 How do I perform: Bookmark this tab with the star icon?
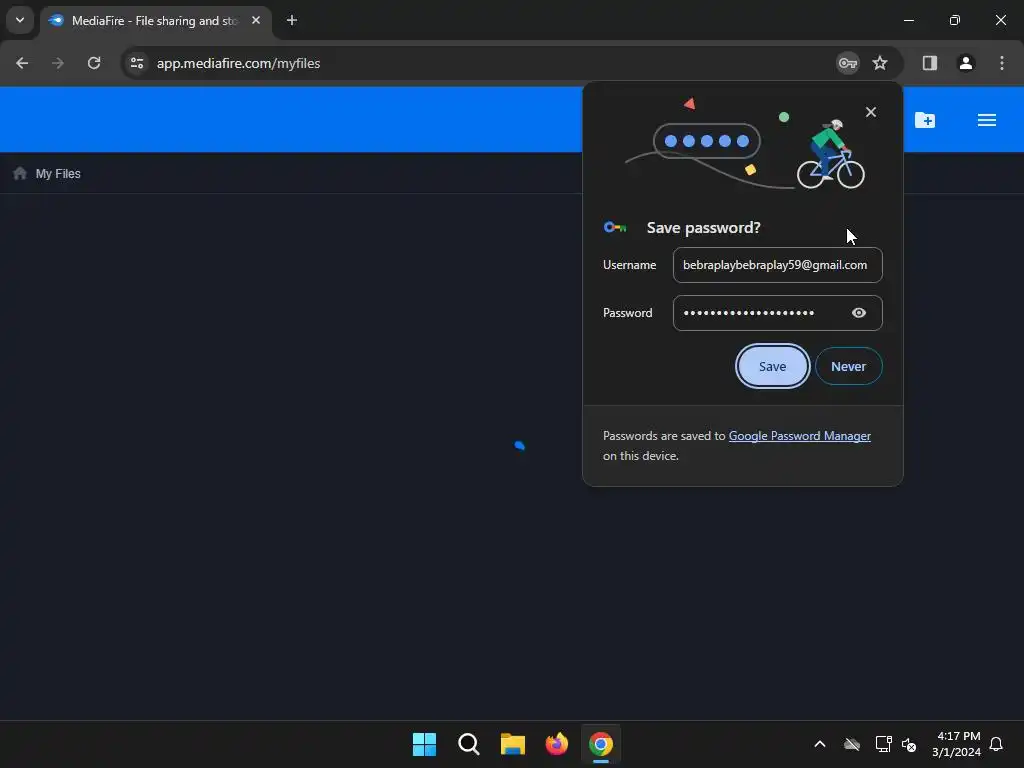[880, 63]
